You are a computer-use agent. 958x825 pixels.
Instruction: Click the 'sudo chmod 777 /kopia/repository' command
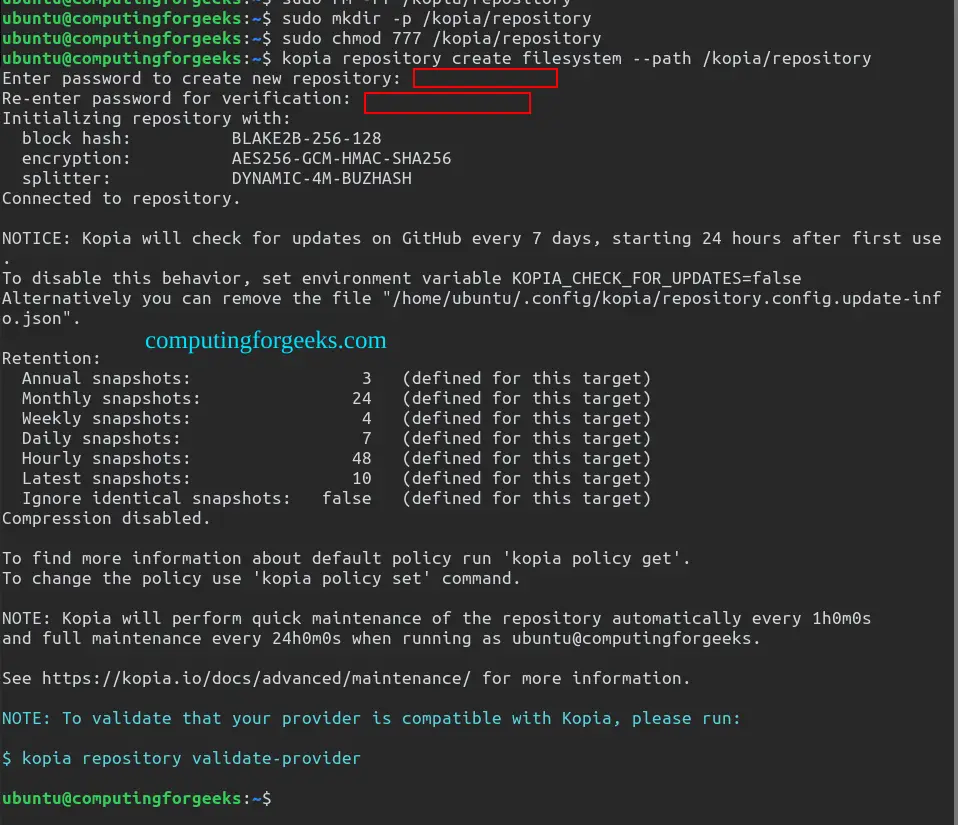(x=441, y=38)
